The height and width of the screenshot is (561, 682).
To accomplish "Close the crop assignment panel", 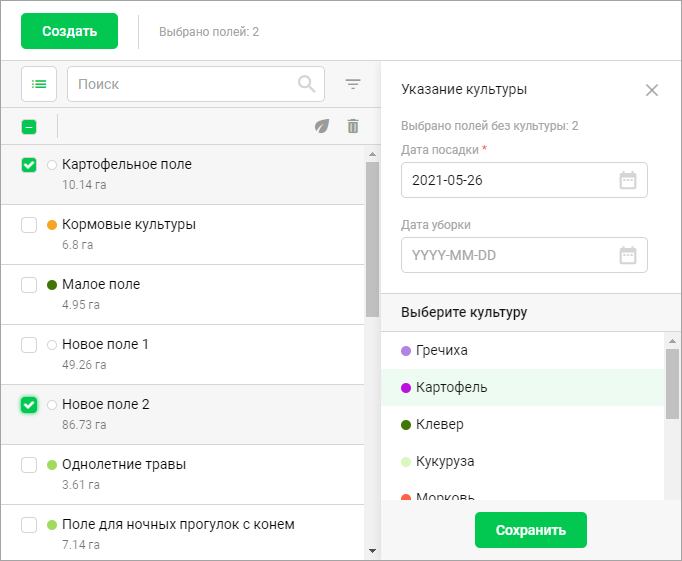I will pos(652,90).
